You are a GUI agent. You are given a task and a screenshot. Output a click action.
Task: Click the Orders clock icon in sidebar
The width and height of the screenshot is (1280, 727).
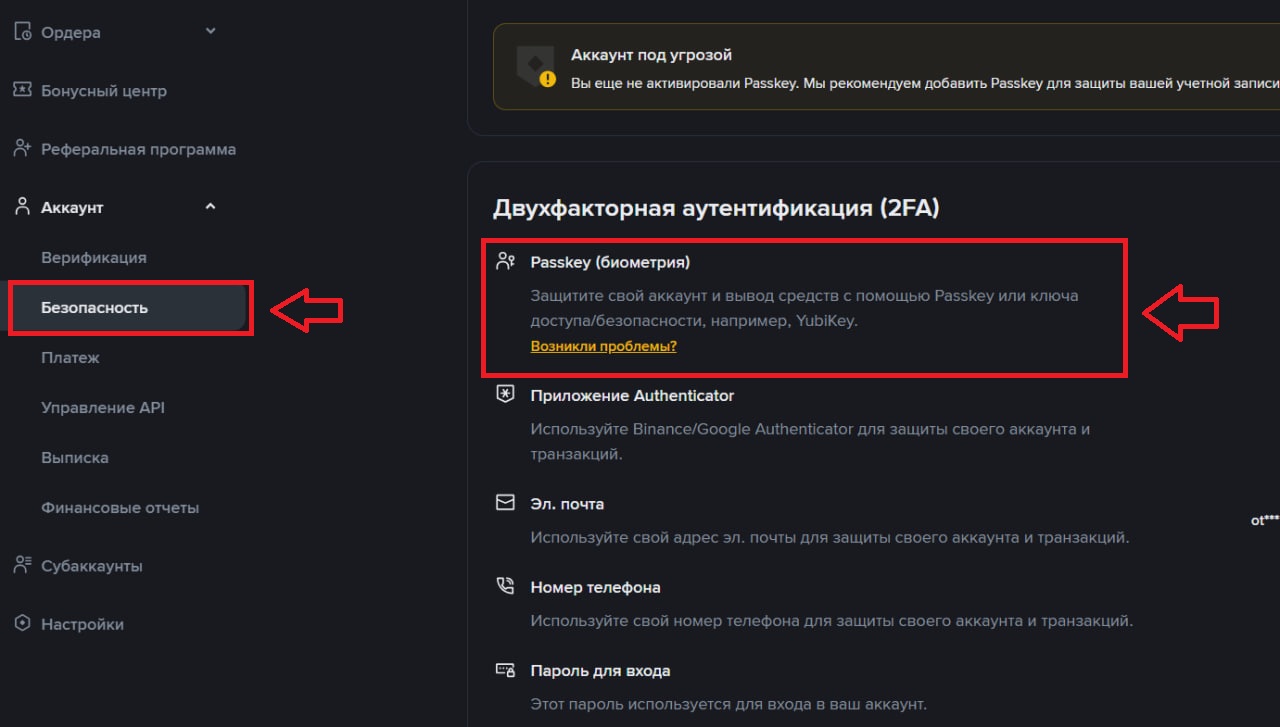tap(22, 32)
